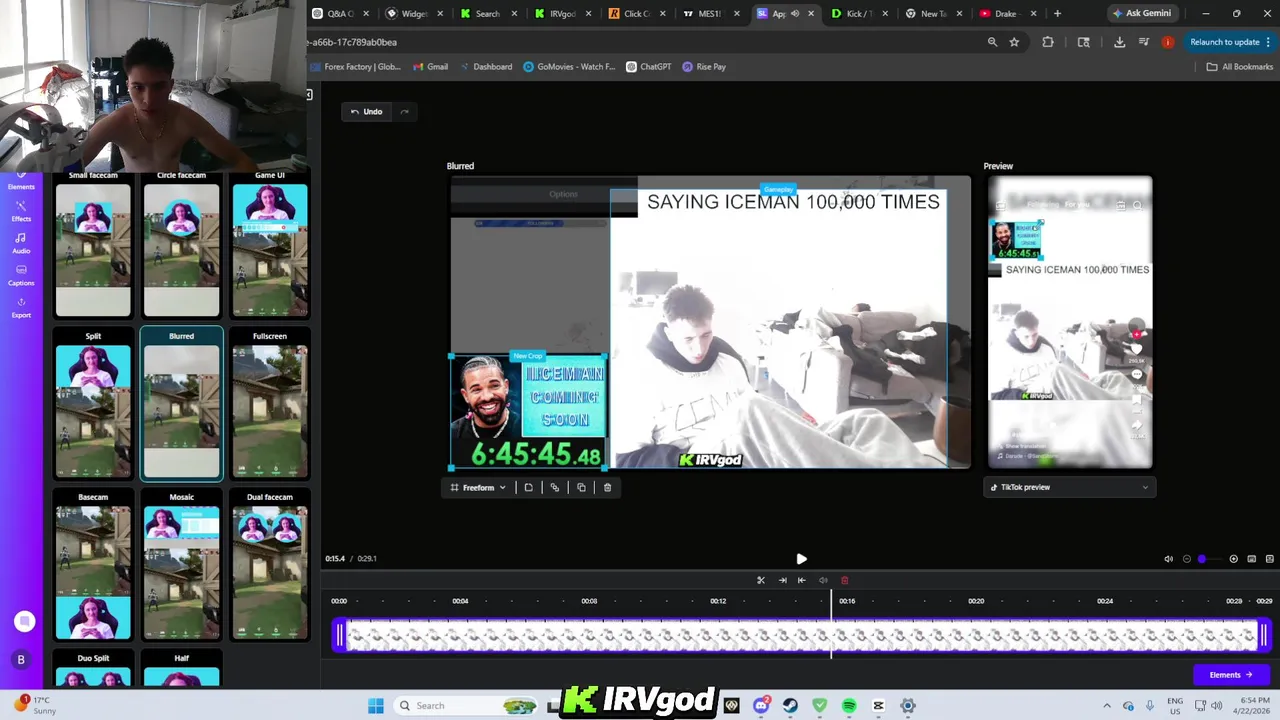This screenshot has height=720, width=1280.
Task: Click the 00:20 mark on timeline ruler
Action: (976, 601)
